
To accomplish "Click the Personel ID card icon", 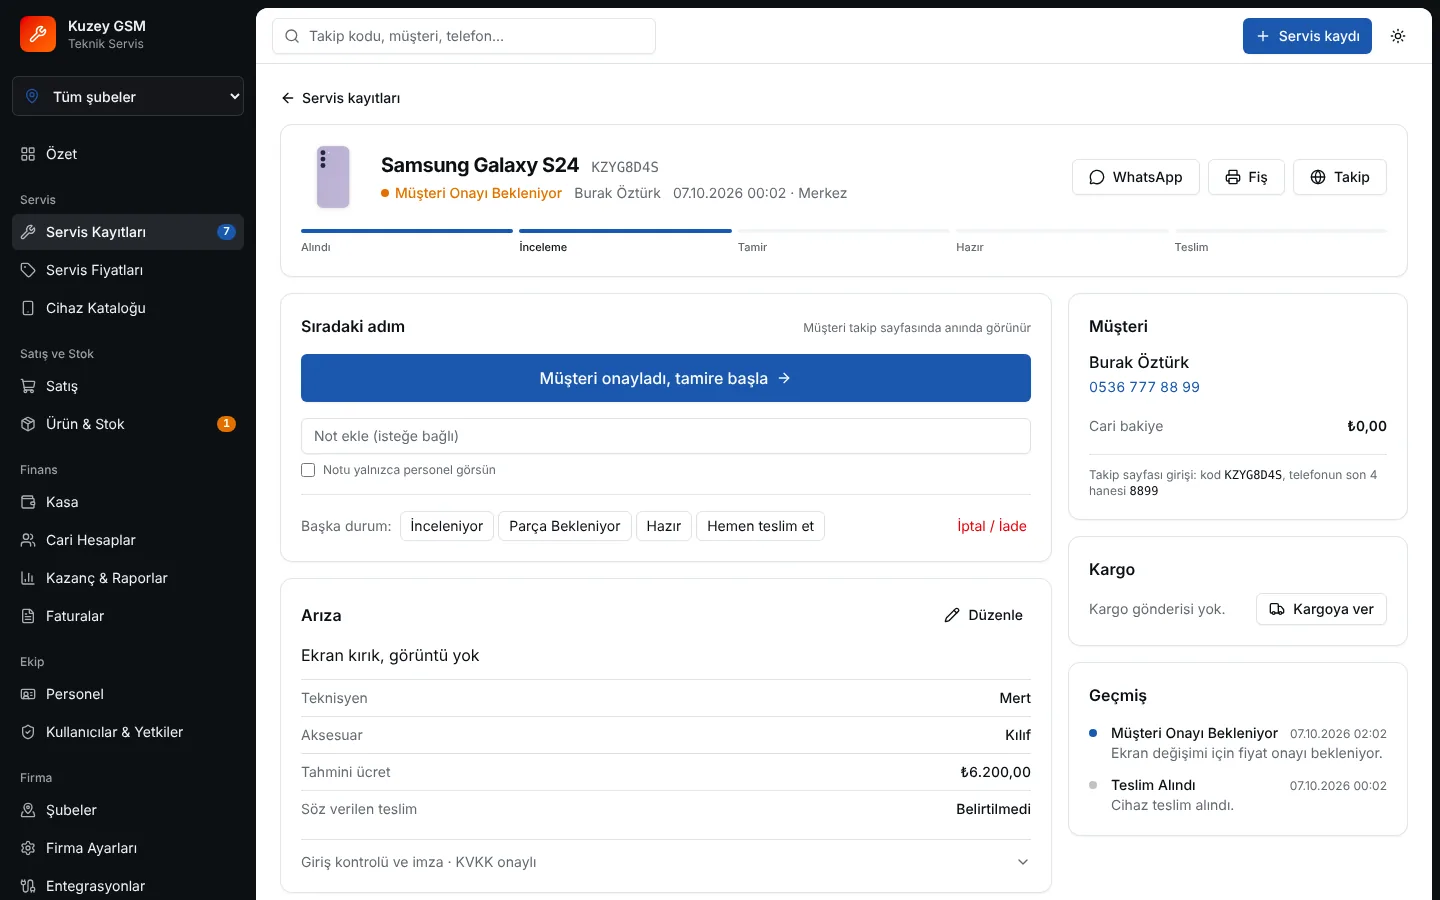I will [x=28, y=694].
